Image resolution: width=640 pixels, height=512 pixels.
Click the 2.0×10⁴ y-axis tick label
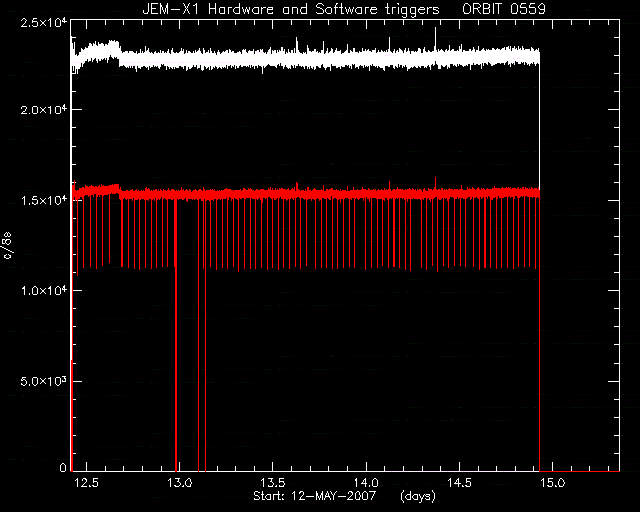[x=44, y=109]
